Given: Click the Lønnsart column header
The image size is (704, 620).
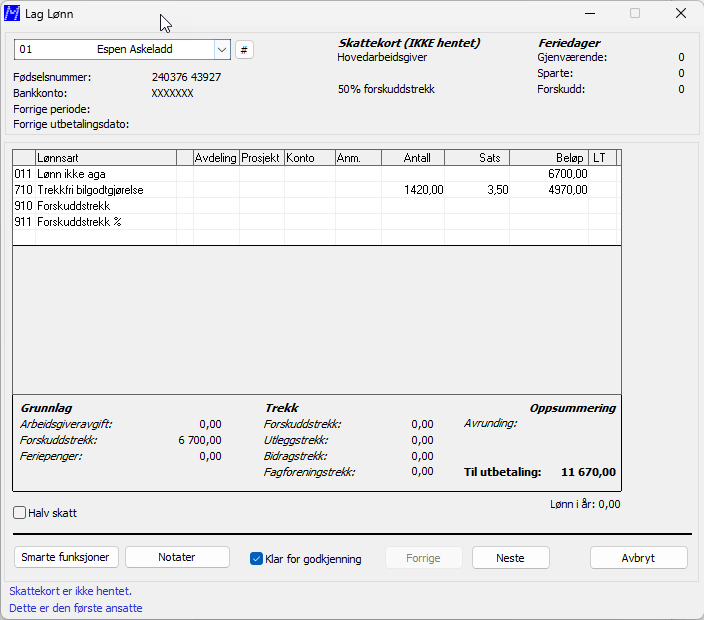Looking at the screenshot, I should [x=106, y=158].
